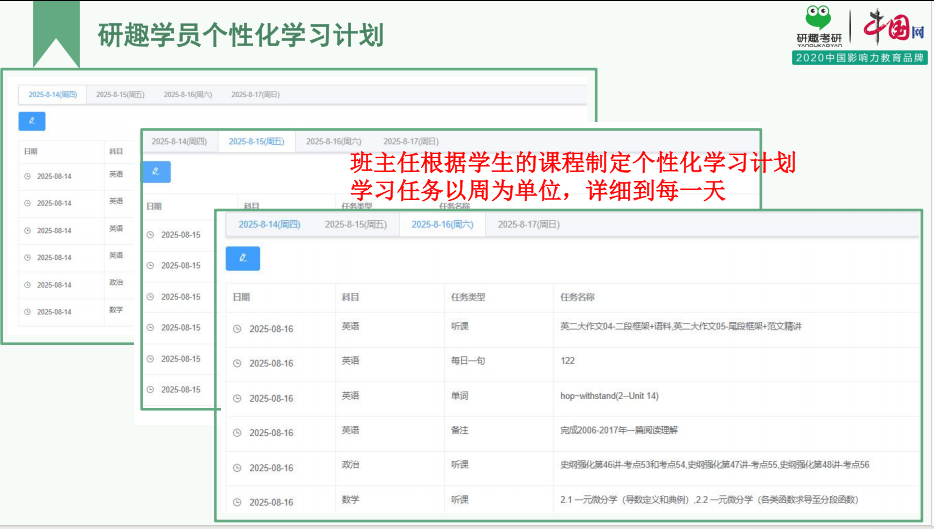Click the task name hop~withstand(2--Unit 14)
The image size is (934, 529).
coord(609,396)
